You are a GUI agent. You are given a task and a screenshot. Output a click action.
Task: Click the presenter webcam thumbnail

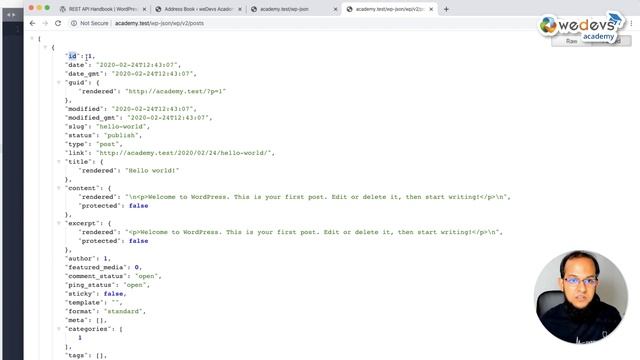[581, 297]
